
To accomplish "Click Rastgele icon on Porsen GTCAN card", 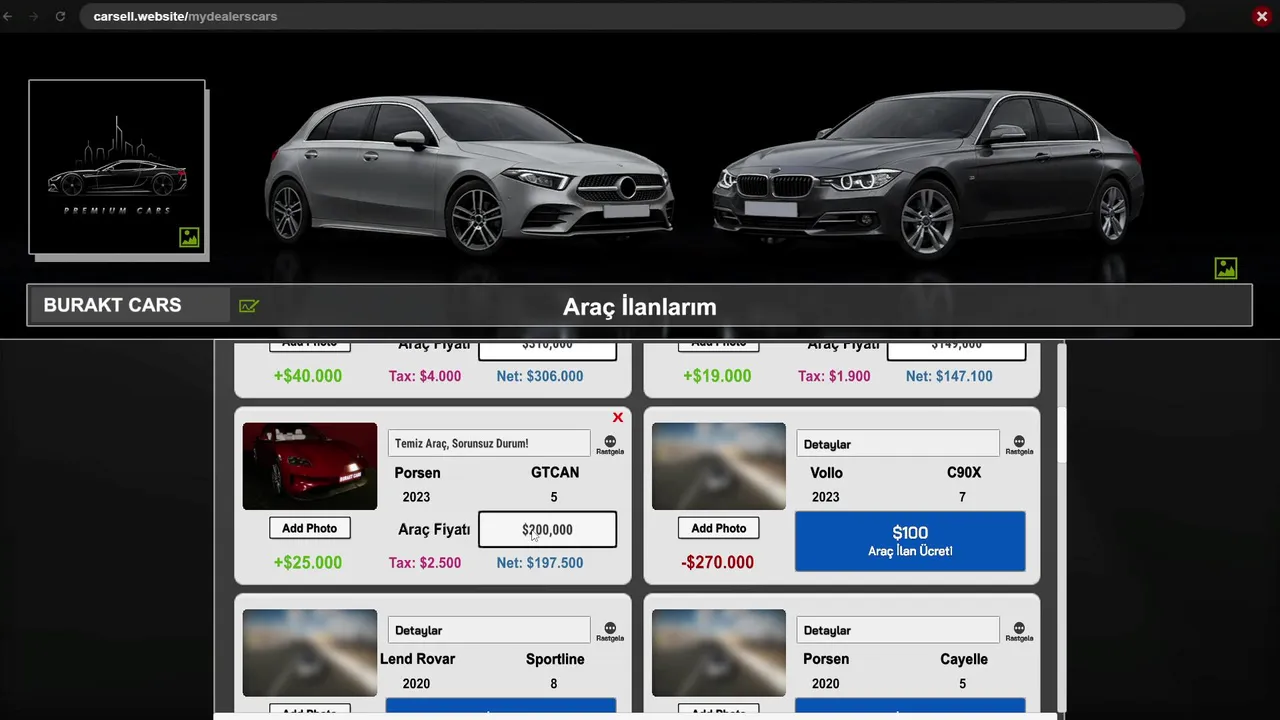I will pyautogui.click(x=610, y=445).
